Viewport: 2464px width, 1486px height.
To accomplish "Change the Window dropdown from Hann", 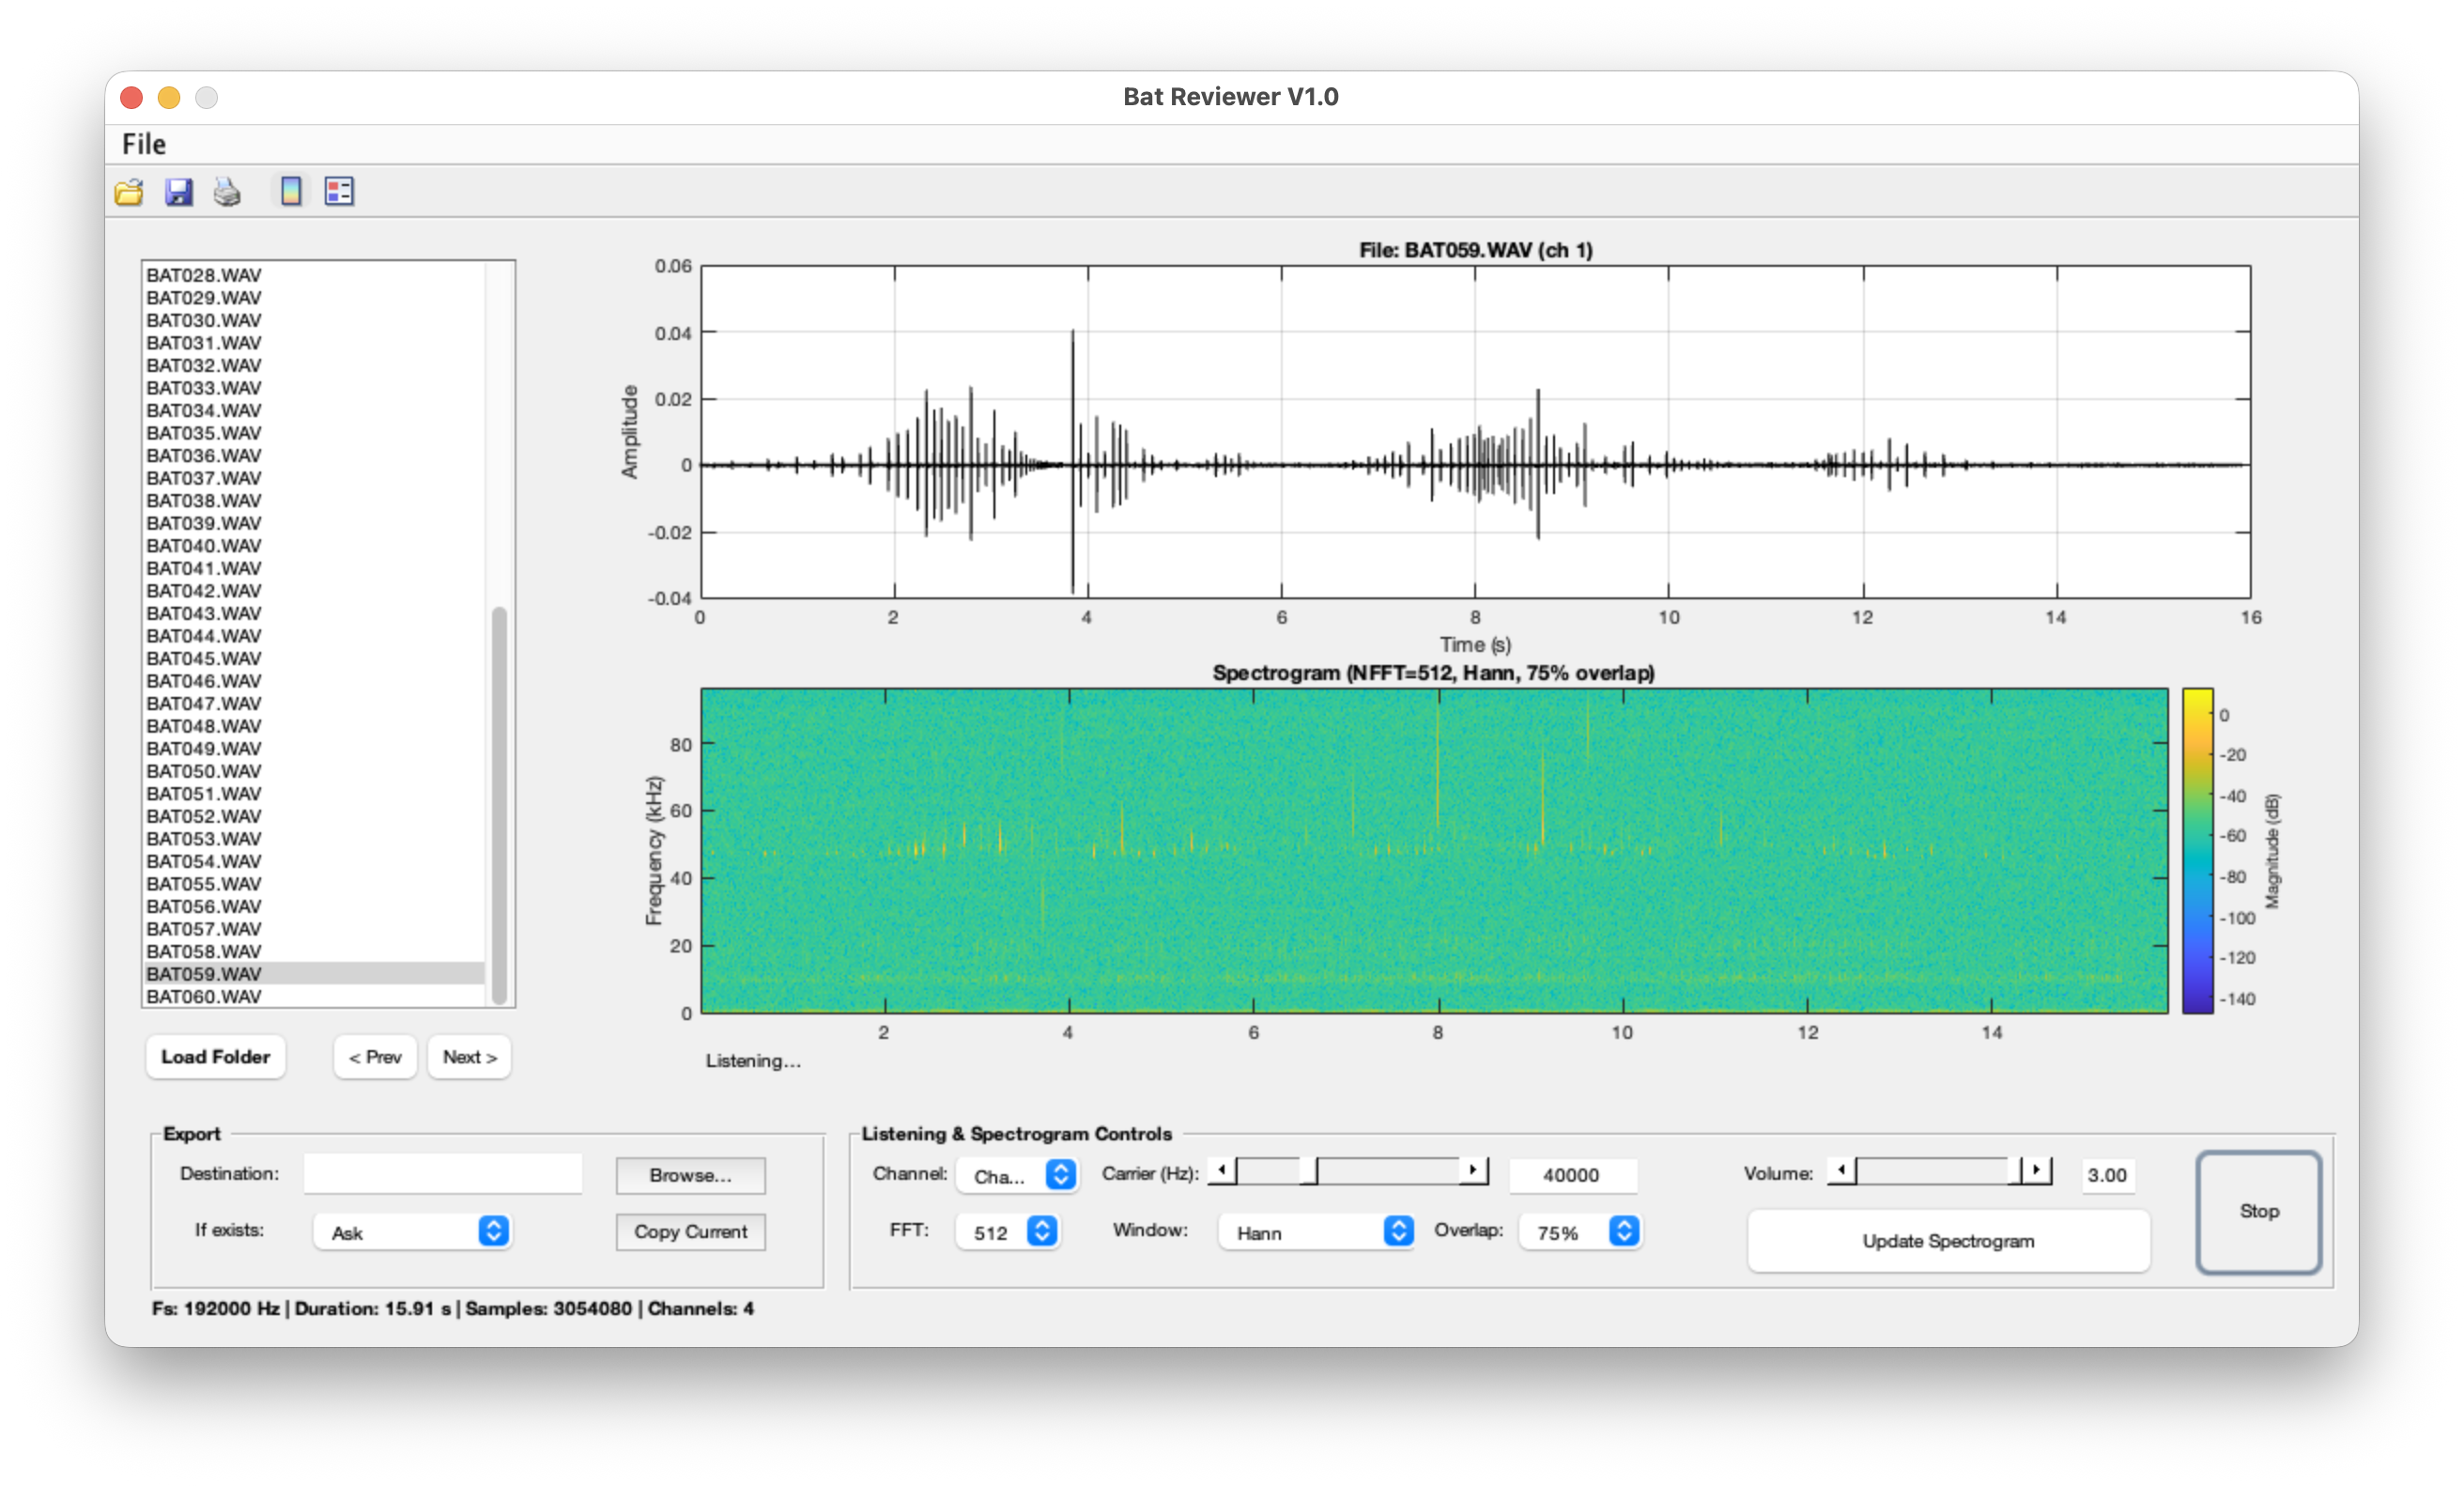I will 1315,1232.
